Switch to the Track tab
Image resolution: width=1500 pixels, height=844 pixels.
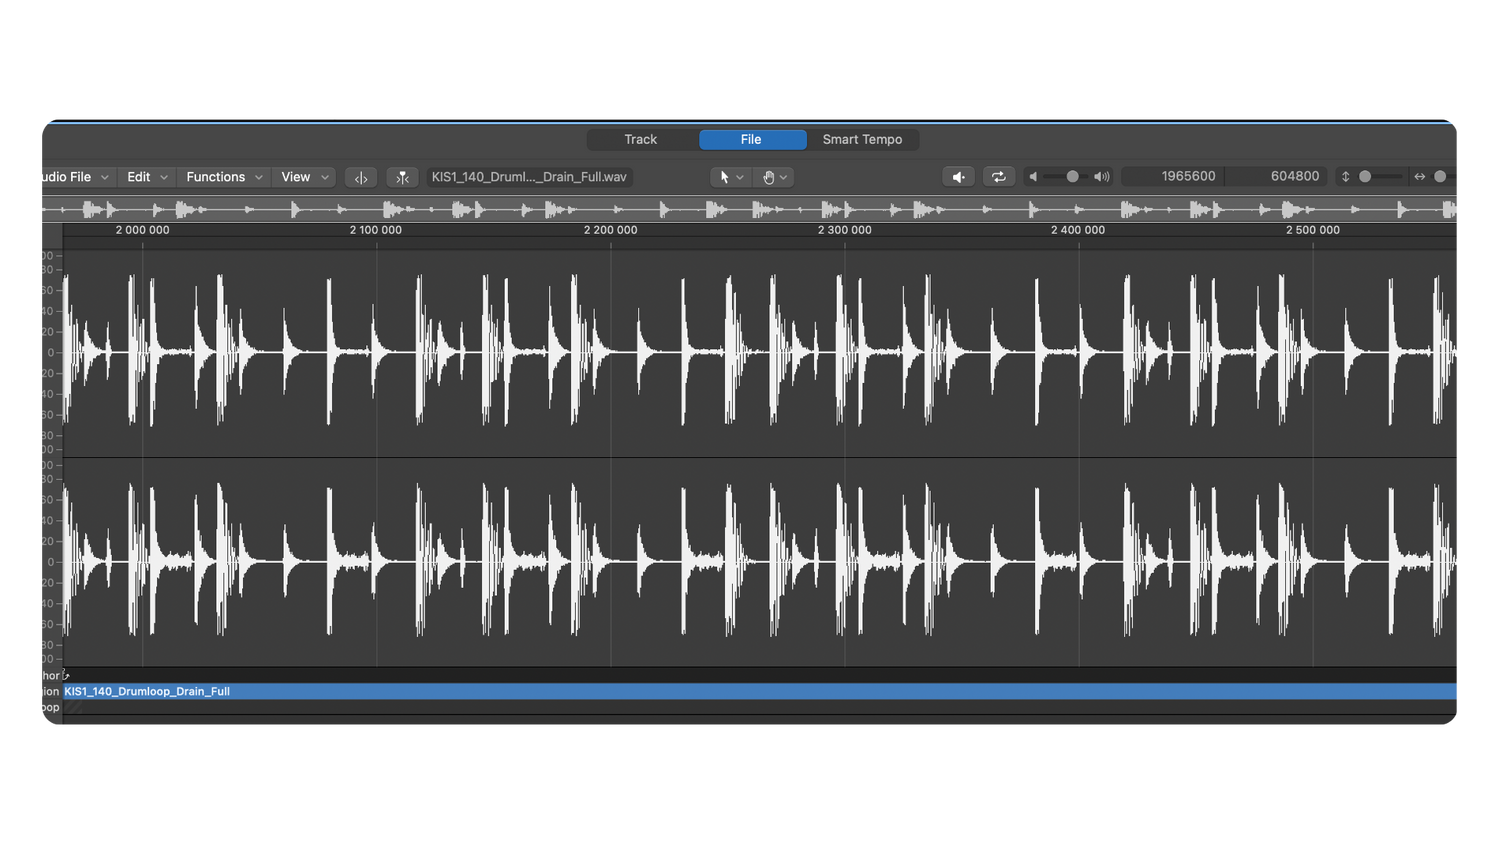640,139
